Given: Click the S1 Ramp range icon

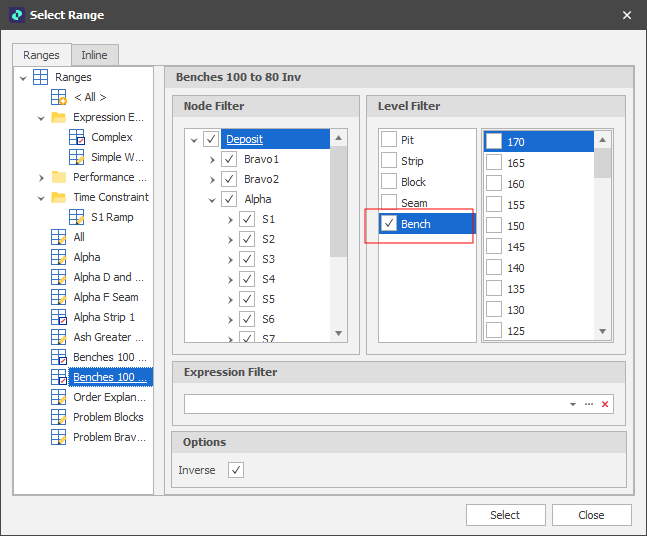Looking at the screenshot, I should (77, 217).
